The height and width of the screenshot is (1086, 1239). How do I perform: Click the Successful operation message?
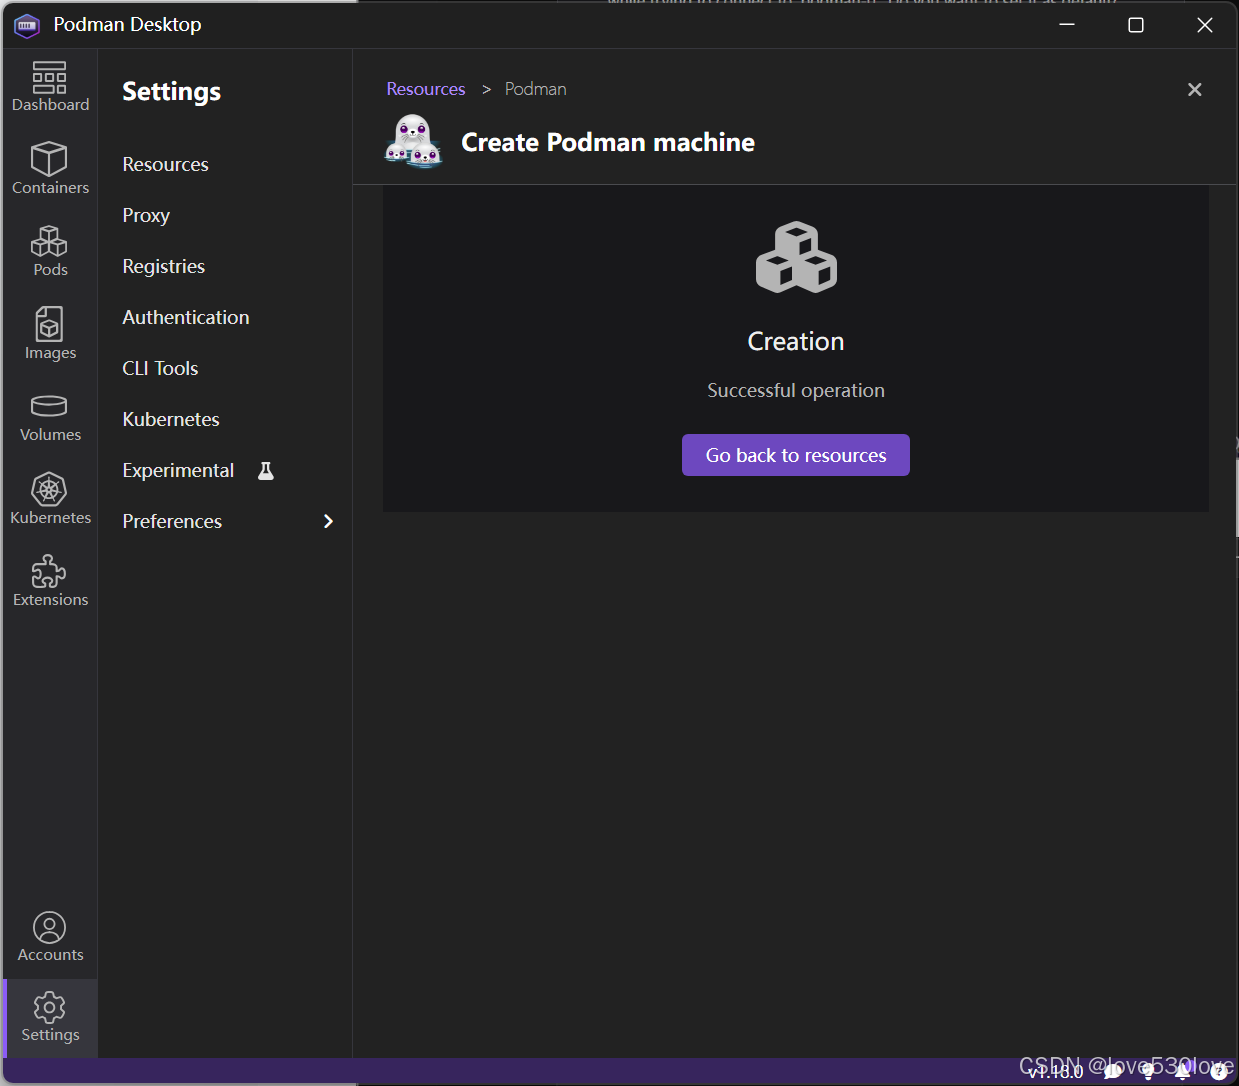(796, 390)
